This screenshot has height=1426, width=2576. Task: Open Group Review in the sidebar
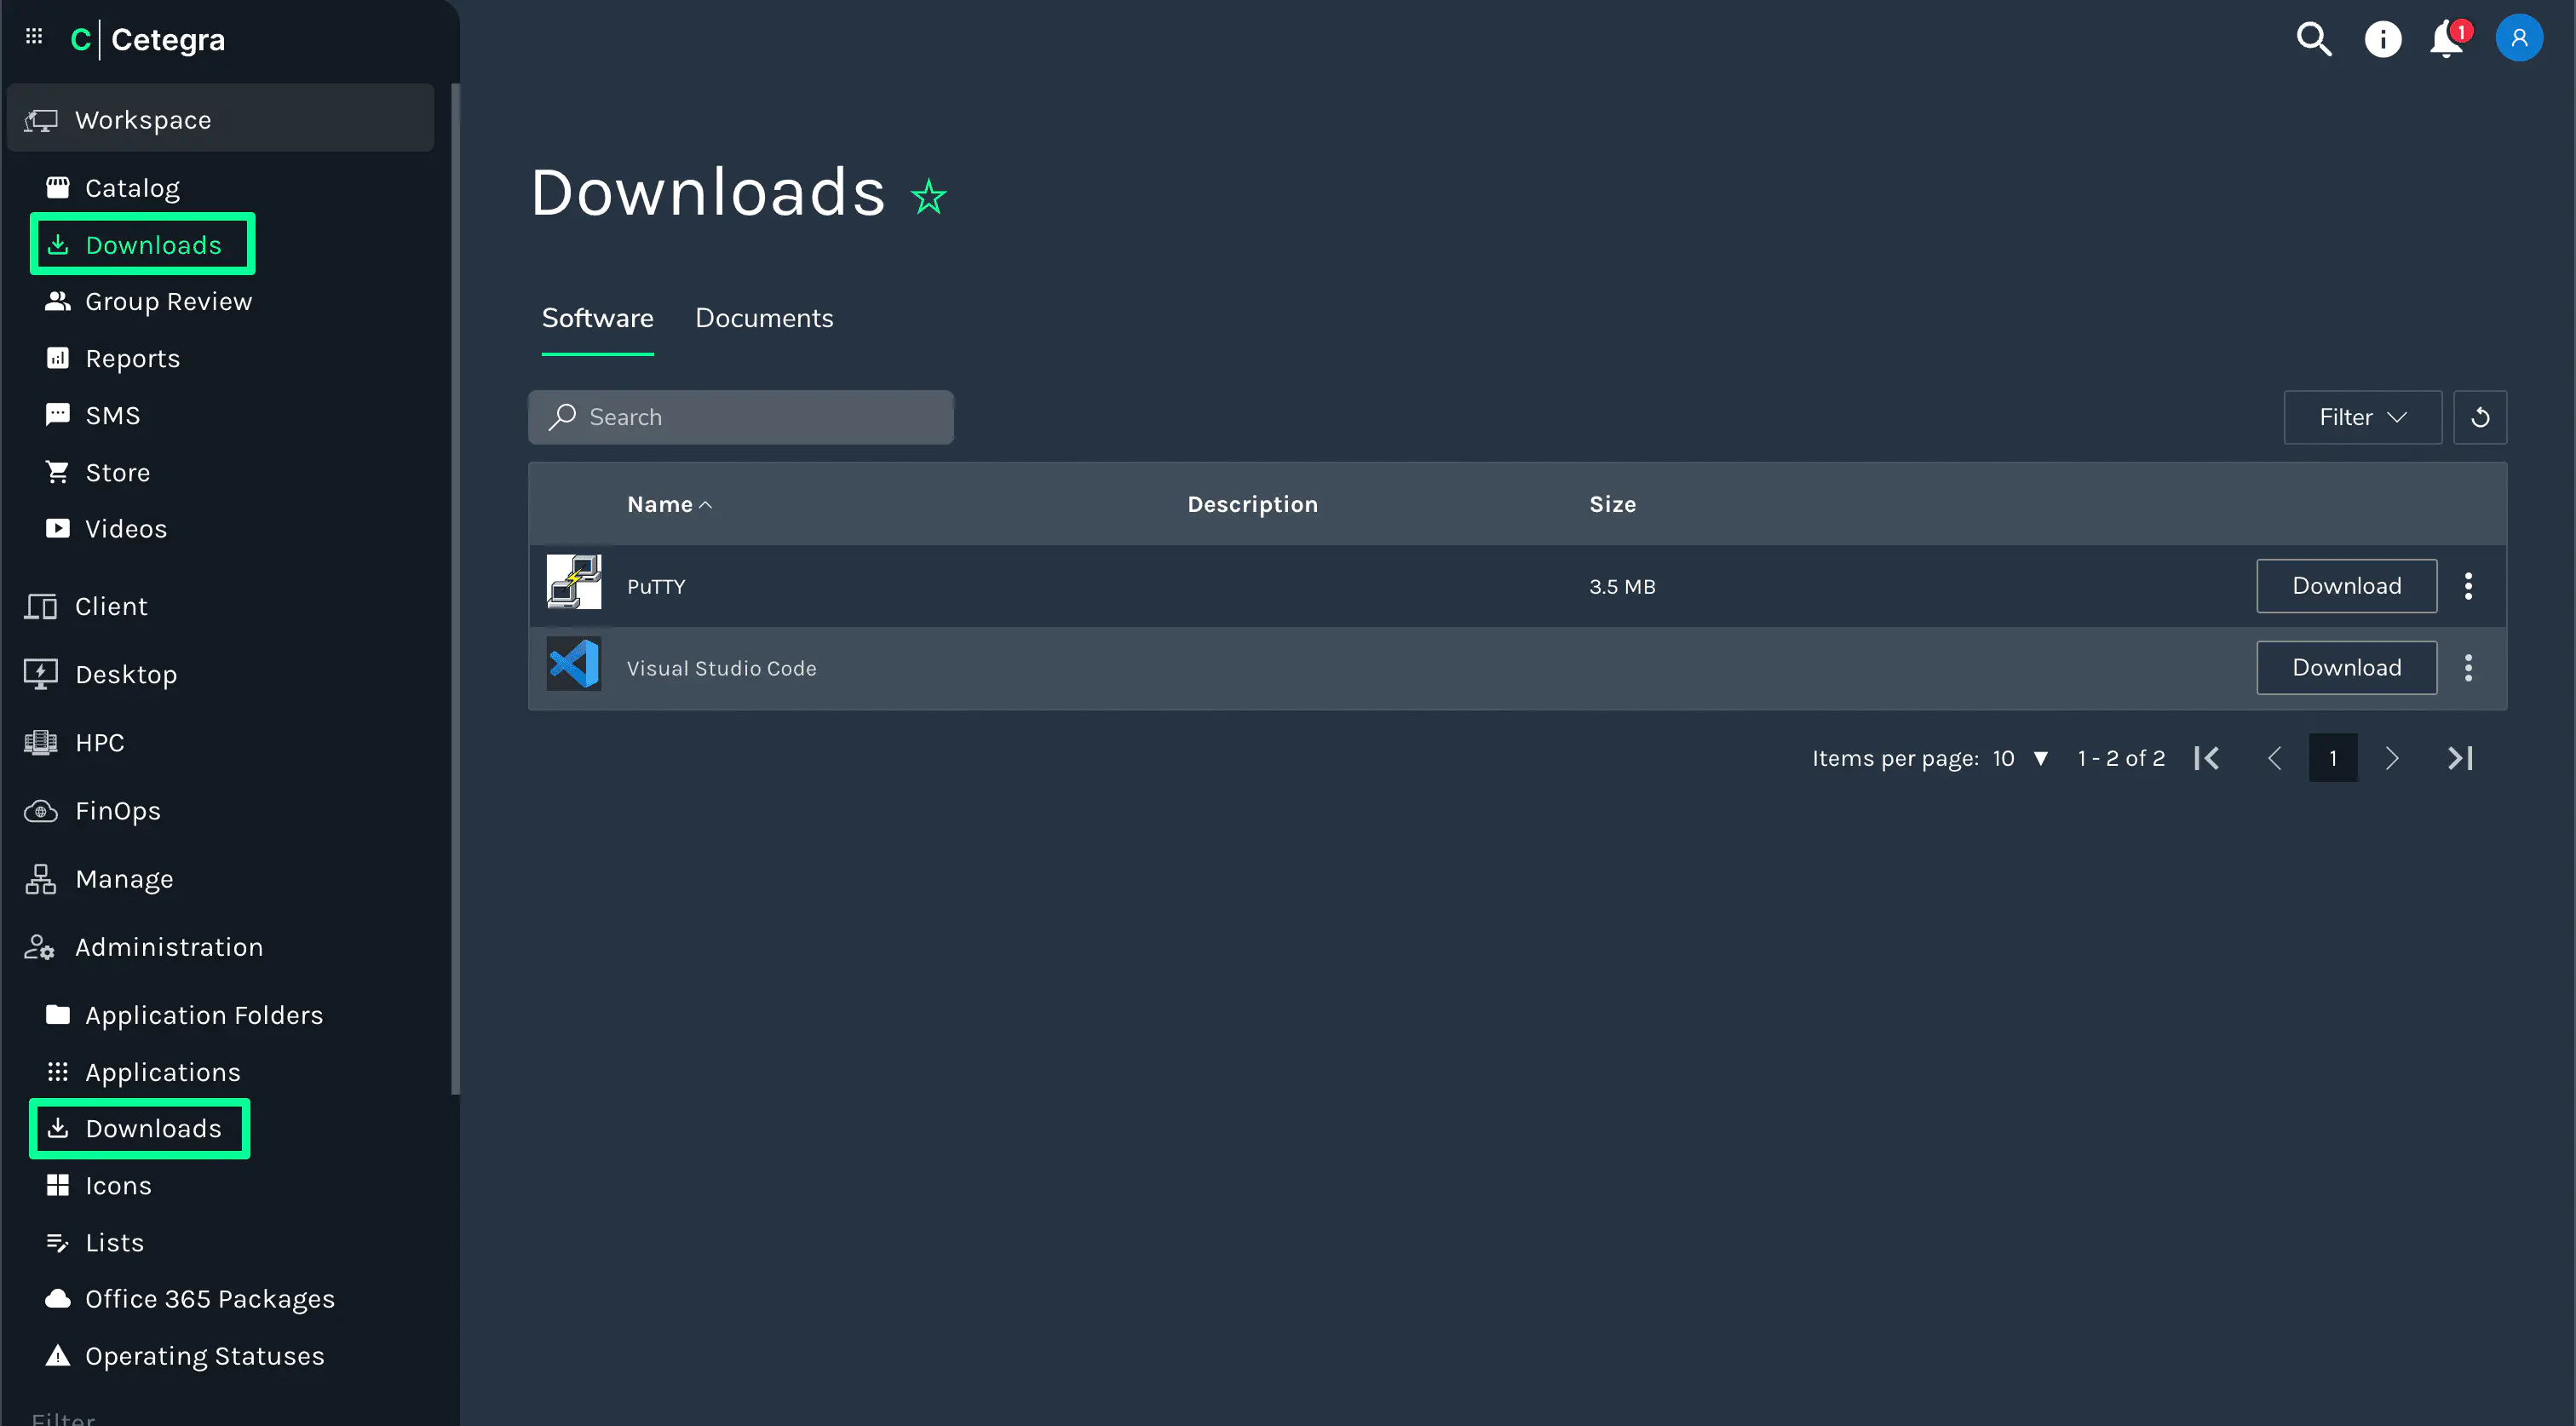pos(168,302)
